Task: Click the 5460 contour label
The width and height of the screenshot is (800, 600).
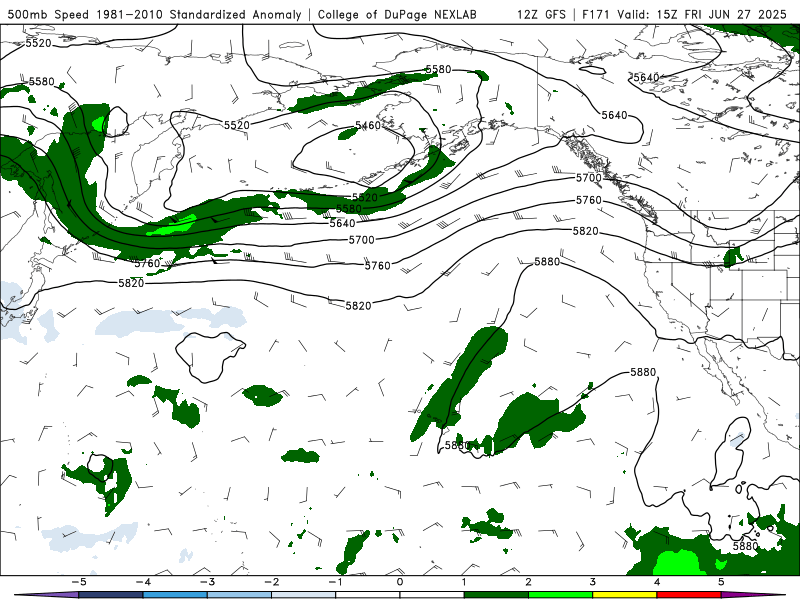Action: [368, 126]
